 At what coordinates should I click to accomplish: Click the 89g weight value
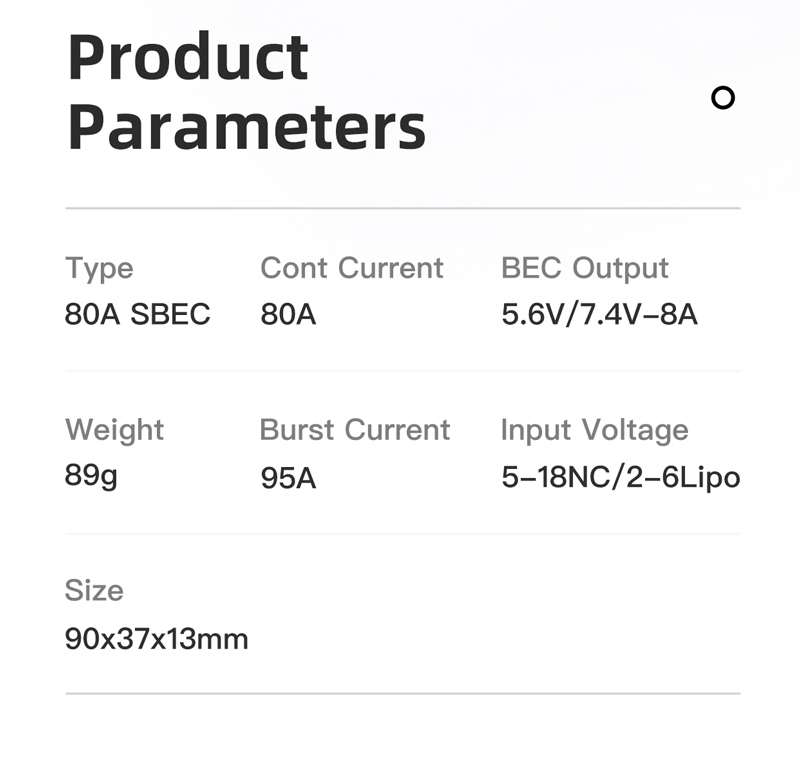[x=91, y=476]
